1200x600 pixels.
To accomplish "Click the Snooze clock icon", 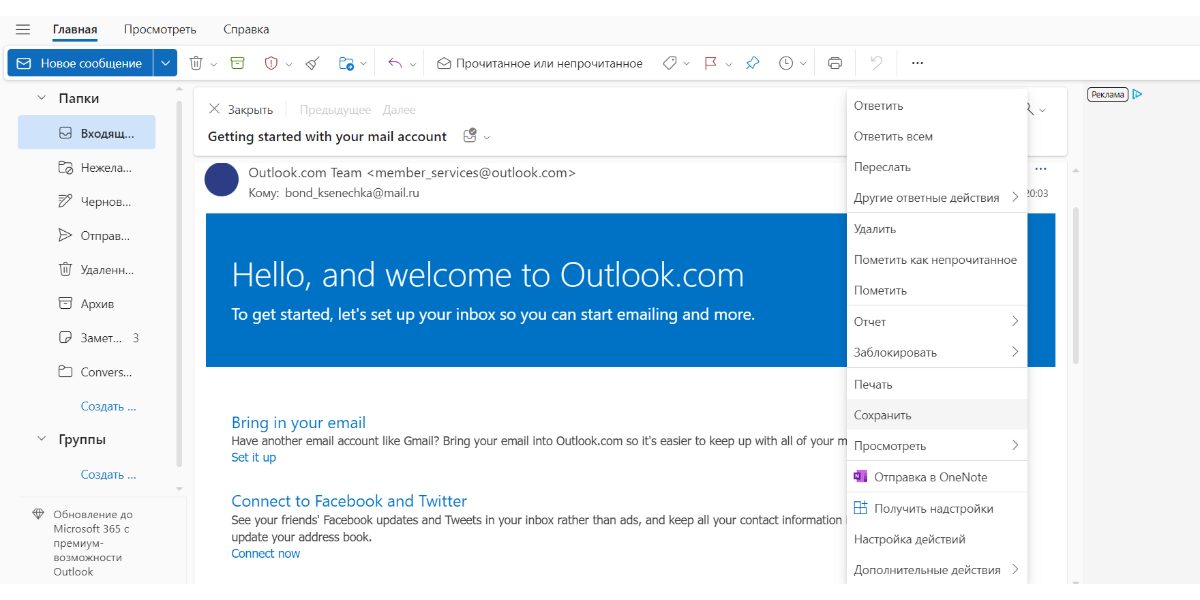I will point(786,63).
